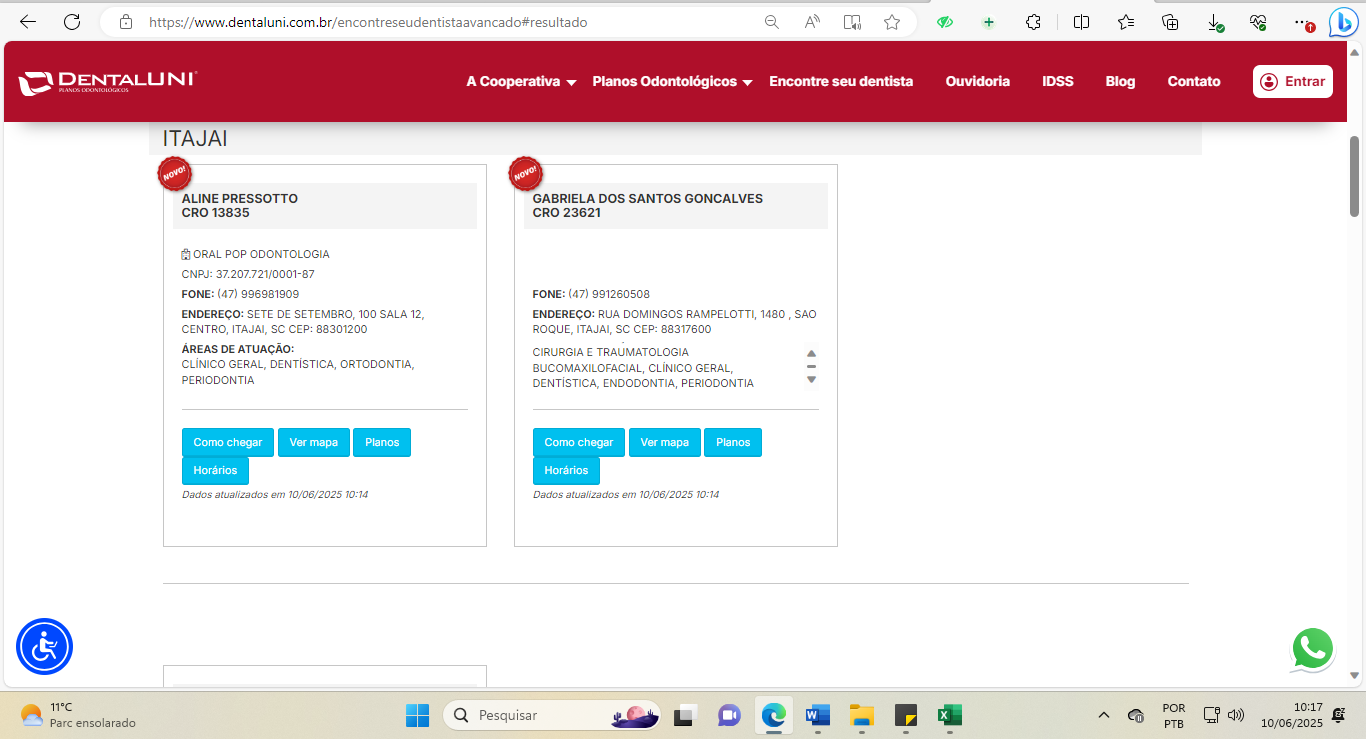This screenshot has width=1366, height=739.
Task: Select the name GABRIELA DOS SANTOS GONCALVES
Action: [648, 198]
